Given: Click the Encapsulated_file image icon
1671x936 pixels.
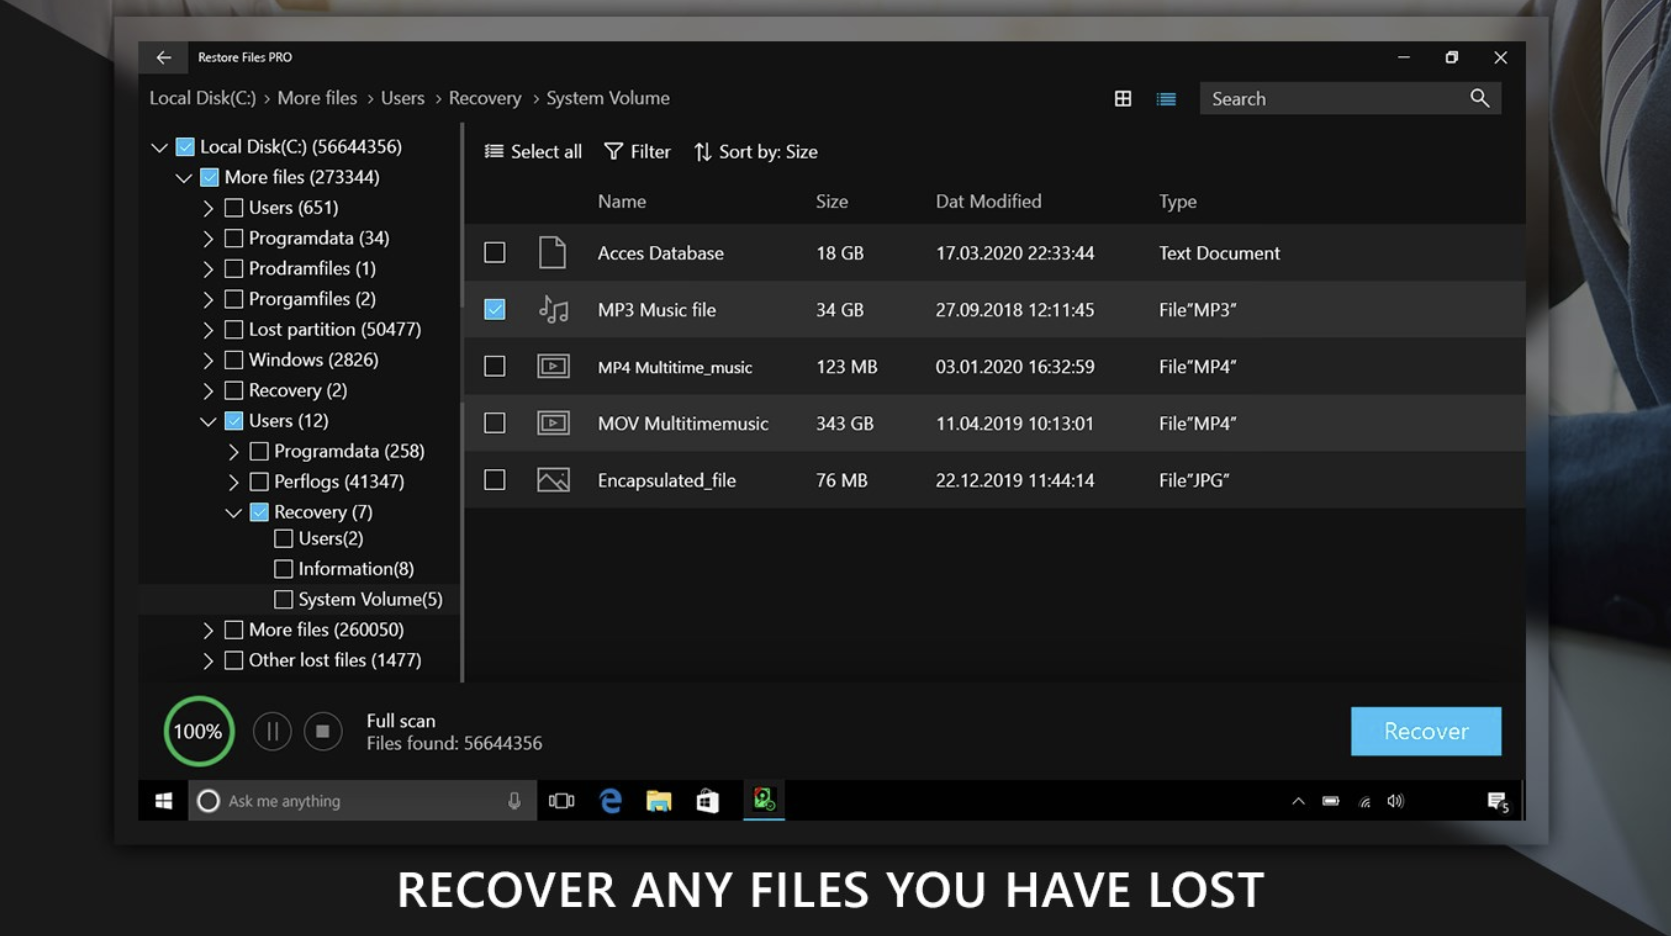Looking at the screenshot, I should coord(553,481).
